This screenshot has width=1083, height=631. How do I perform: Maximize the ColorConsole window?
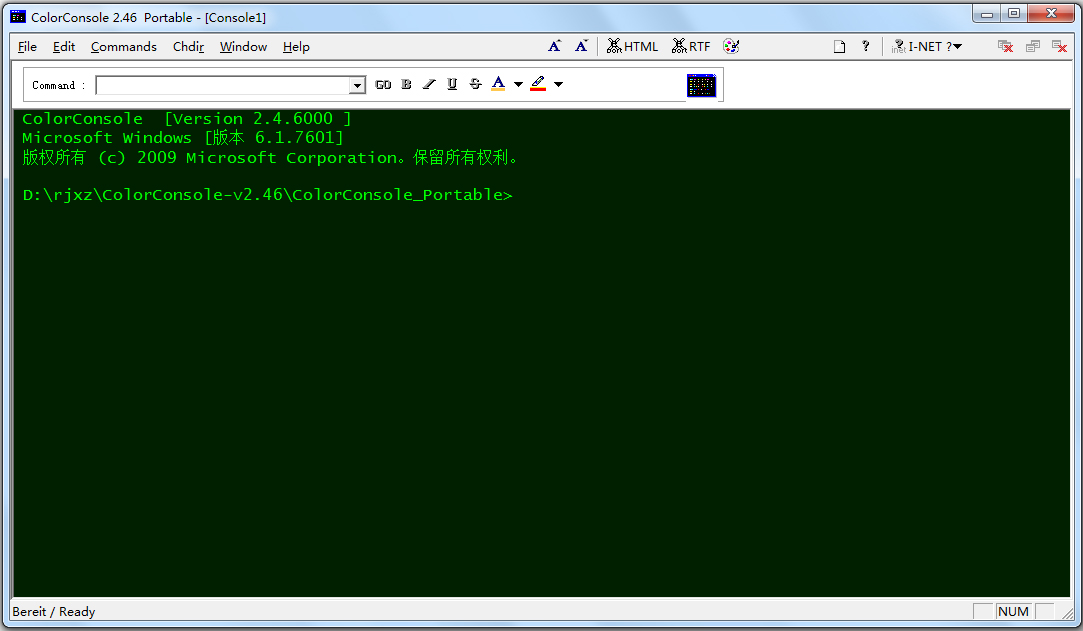click(x=1014, y=14)
